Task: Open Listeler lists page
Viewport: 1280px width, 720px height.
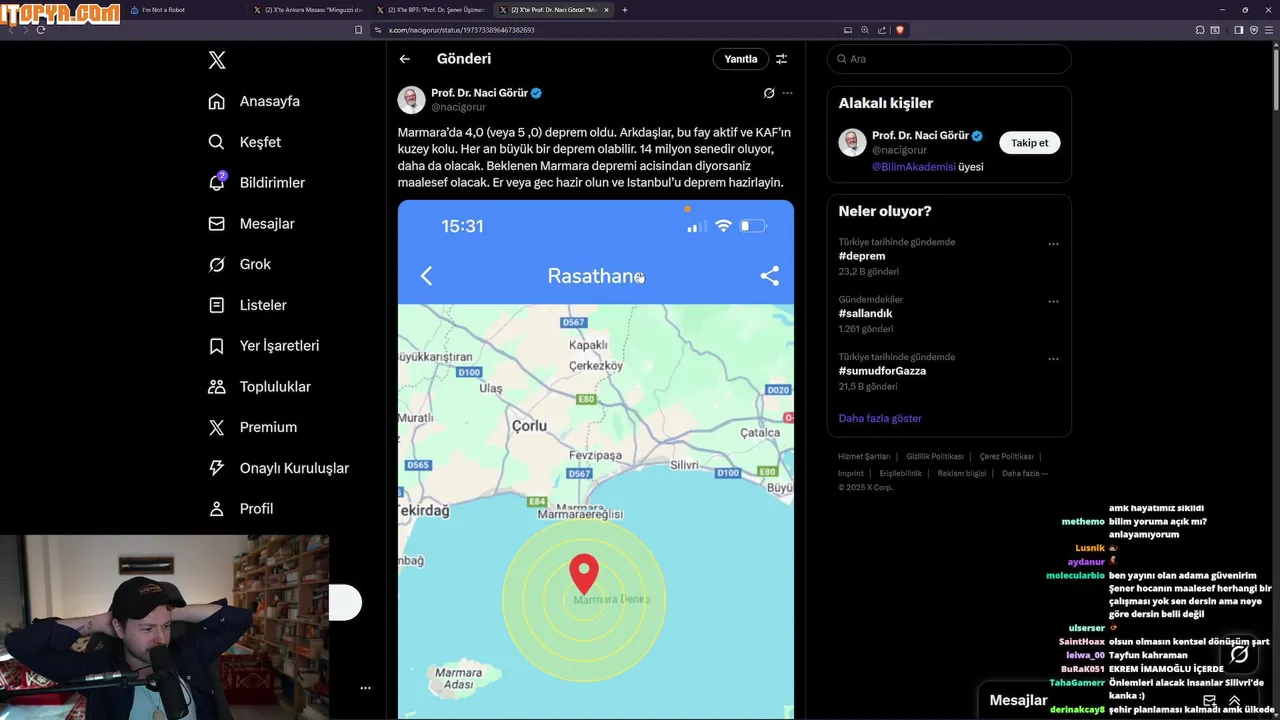Action: 247,305
